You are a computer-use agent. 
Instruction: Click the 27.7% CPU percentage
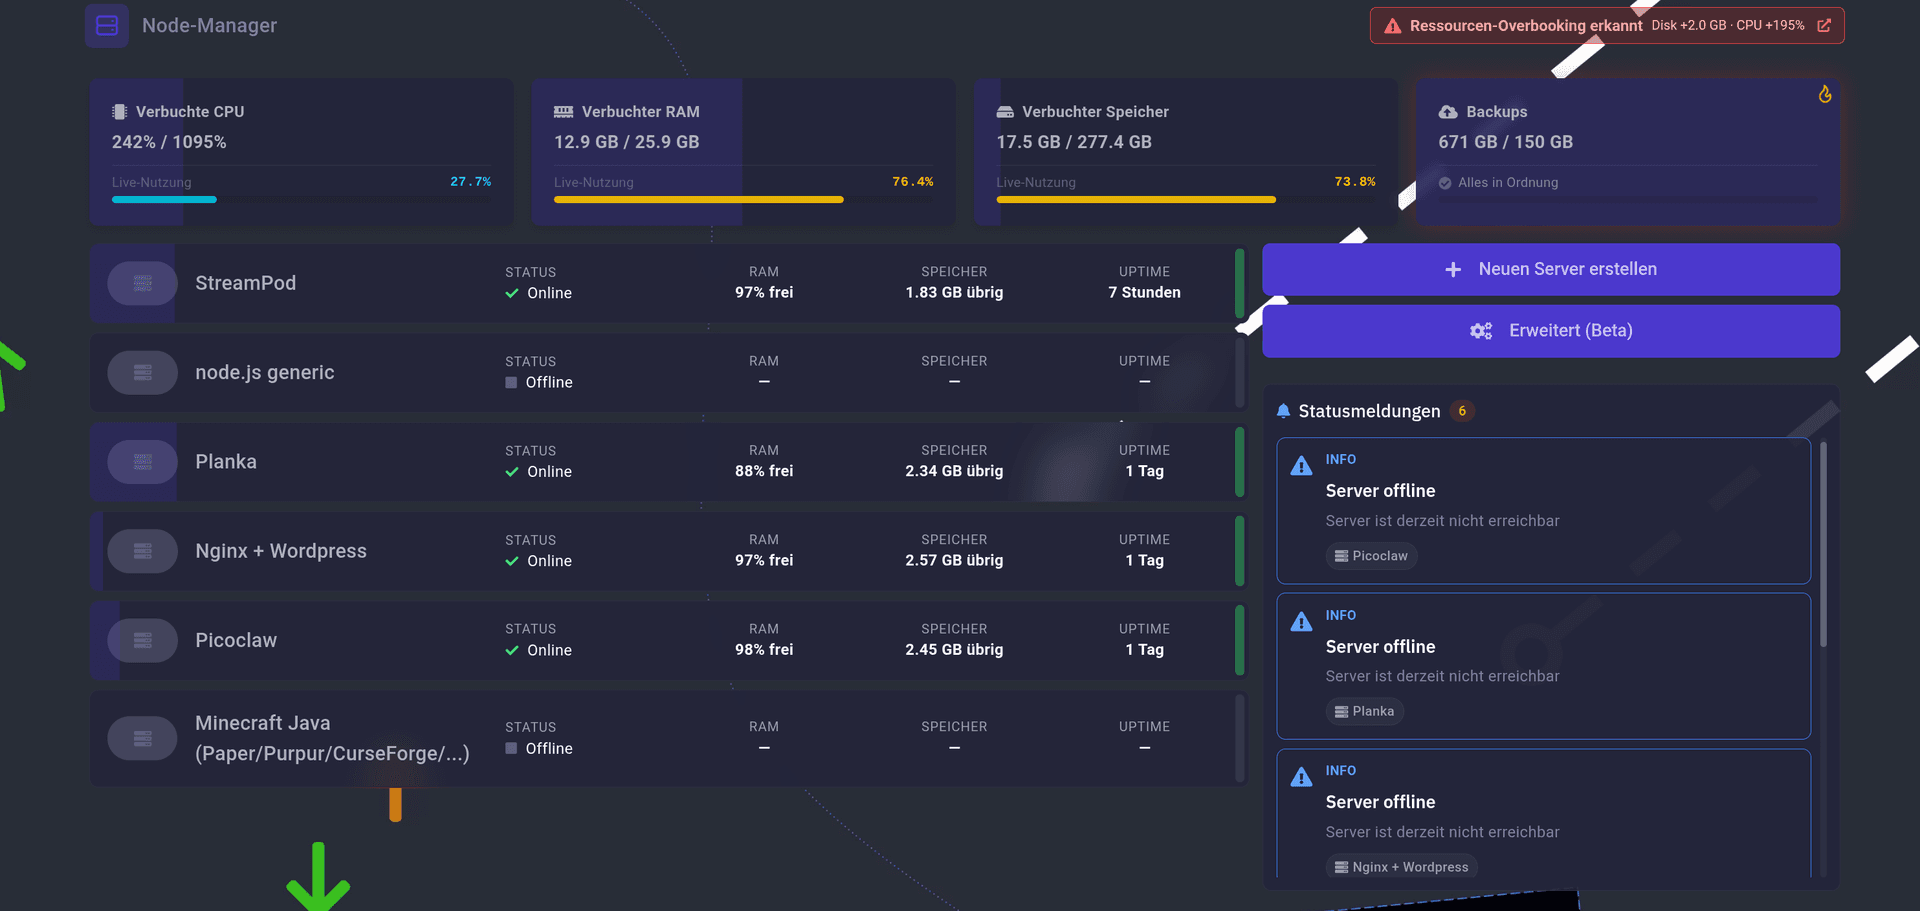click(471, 182)
